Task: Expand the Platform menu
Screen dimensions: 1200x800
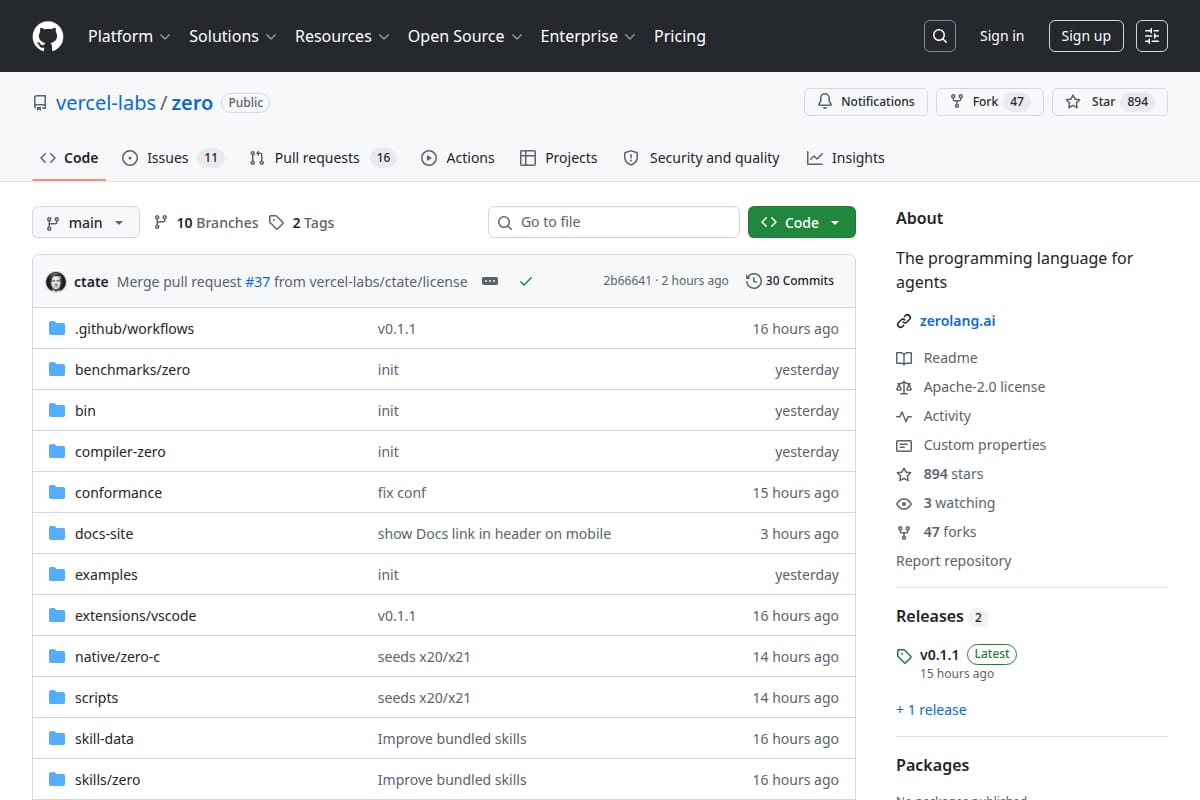Action: click(x=128, y=36)
